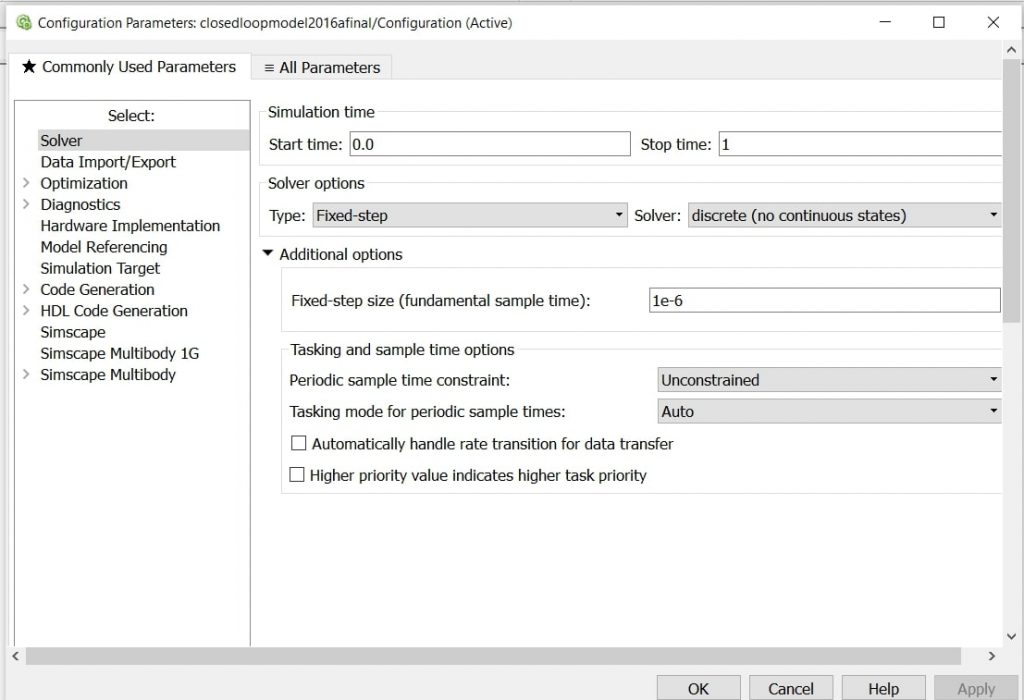Click the Apply button
The image size is (1024, 700).
[x=976, y=688]
